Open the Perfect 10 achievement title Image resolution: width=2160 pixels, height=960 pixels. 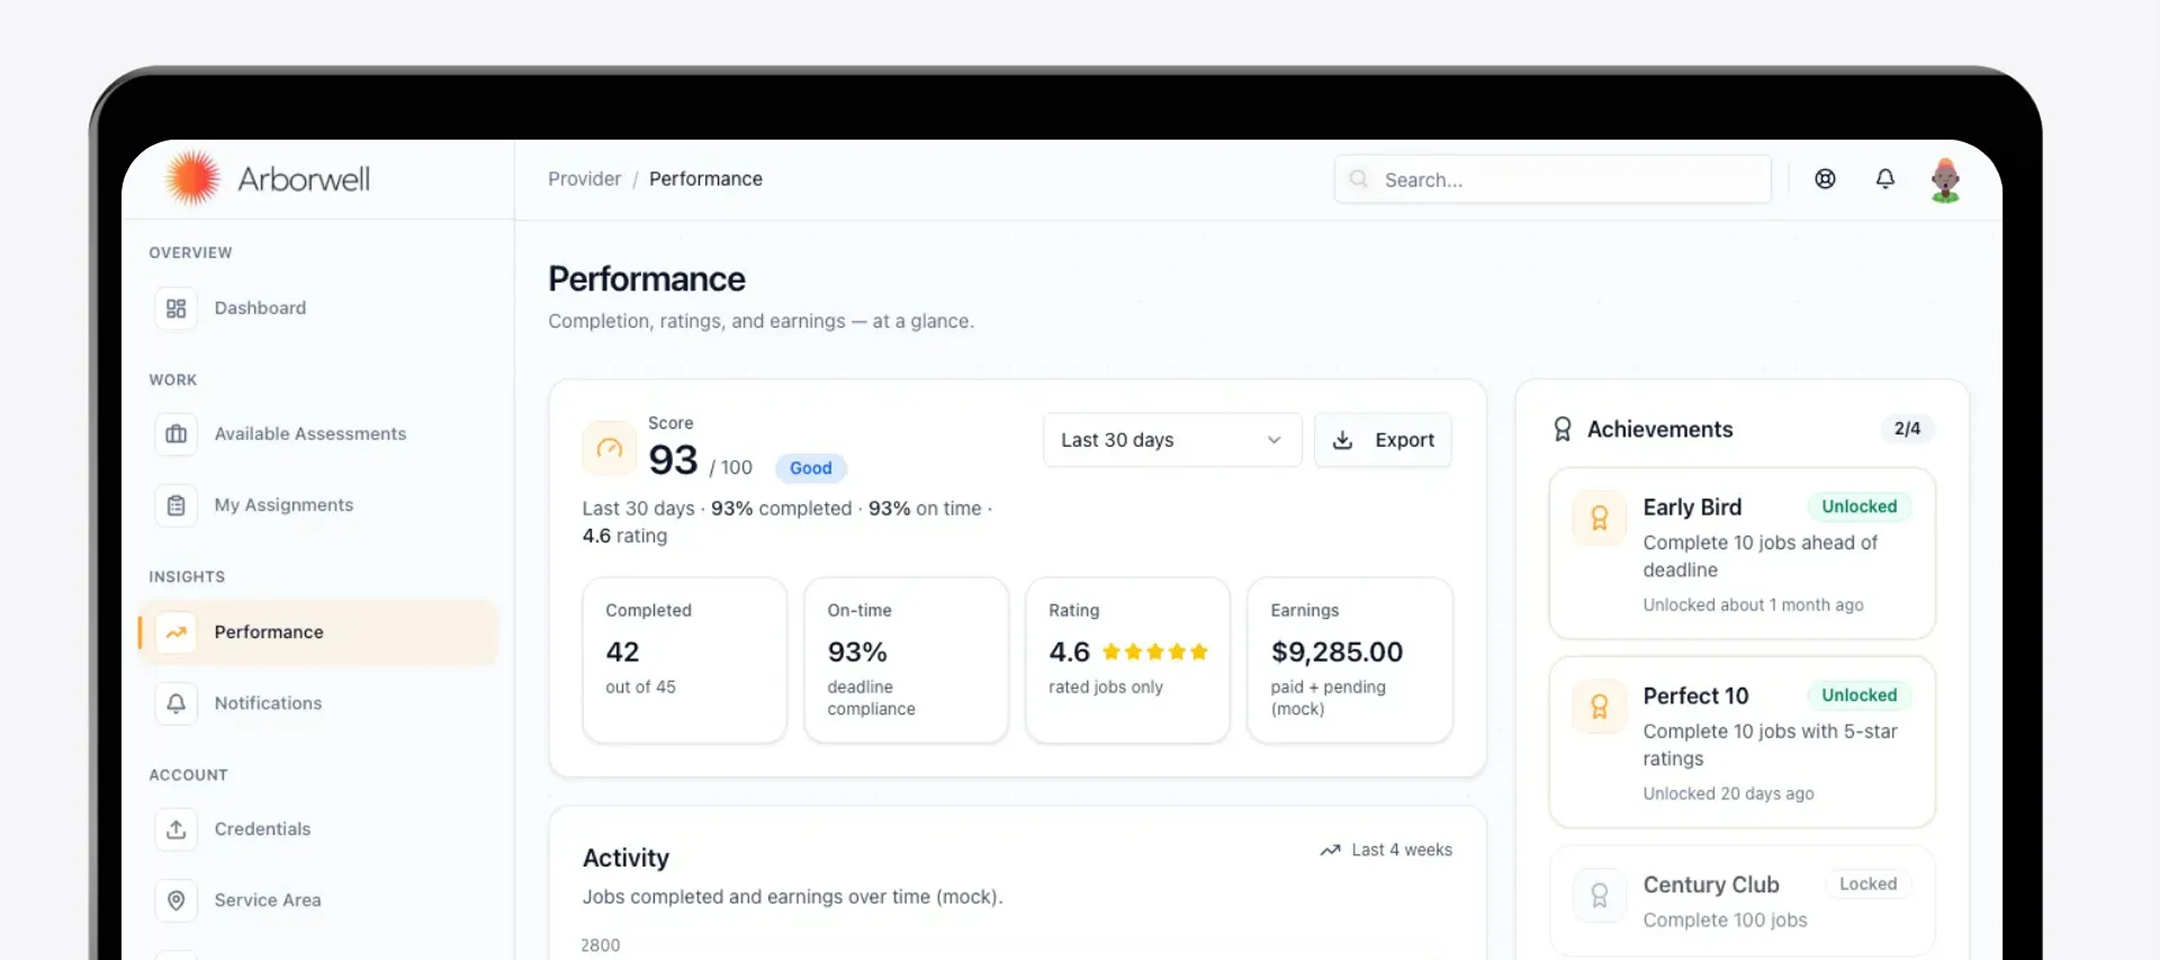click(x=1696, y=696)
